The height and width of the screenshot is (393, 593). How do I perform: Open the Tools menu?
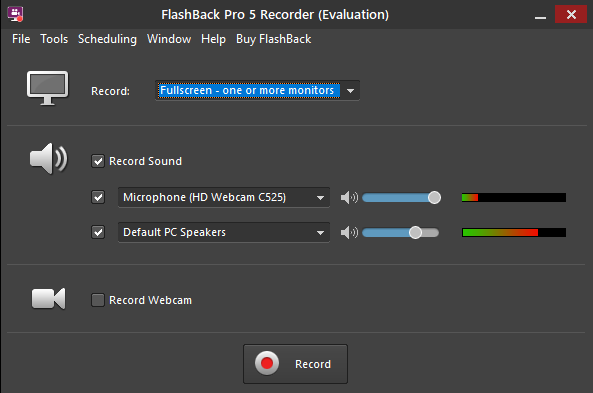[54, 39]
